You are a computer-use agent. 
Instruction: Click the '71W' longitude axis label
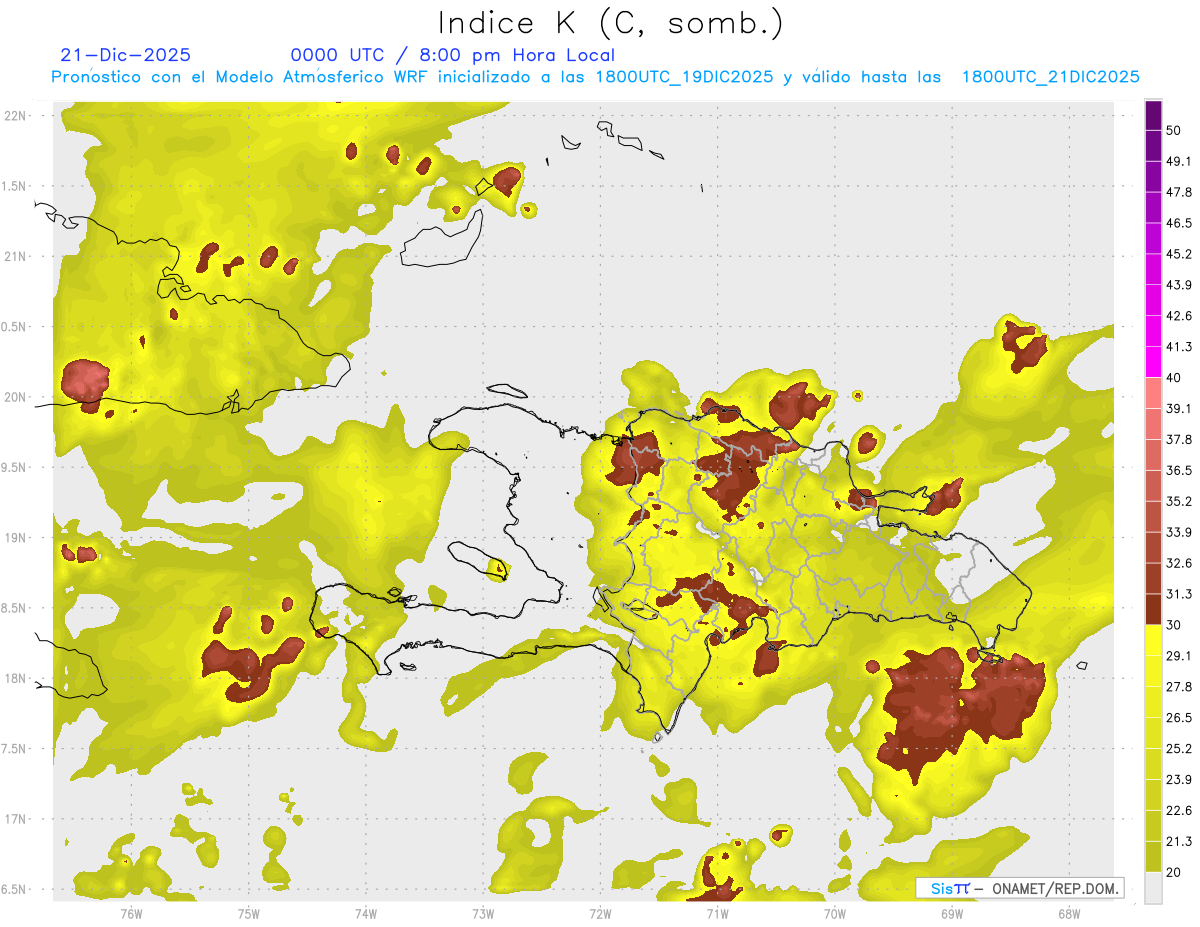point(717,914)
